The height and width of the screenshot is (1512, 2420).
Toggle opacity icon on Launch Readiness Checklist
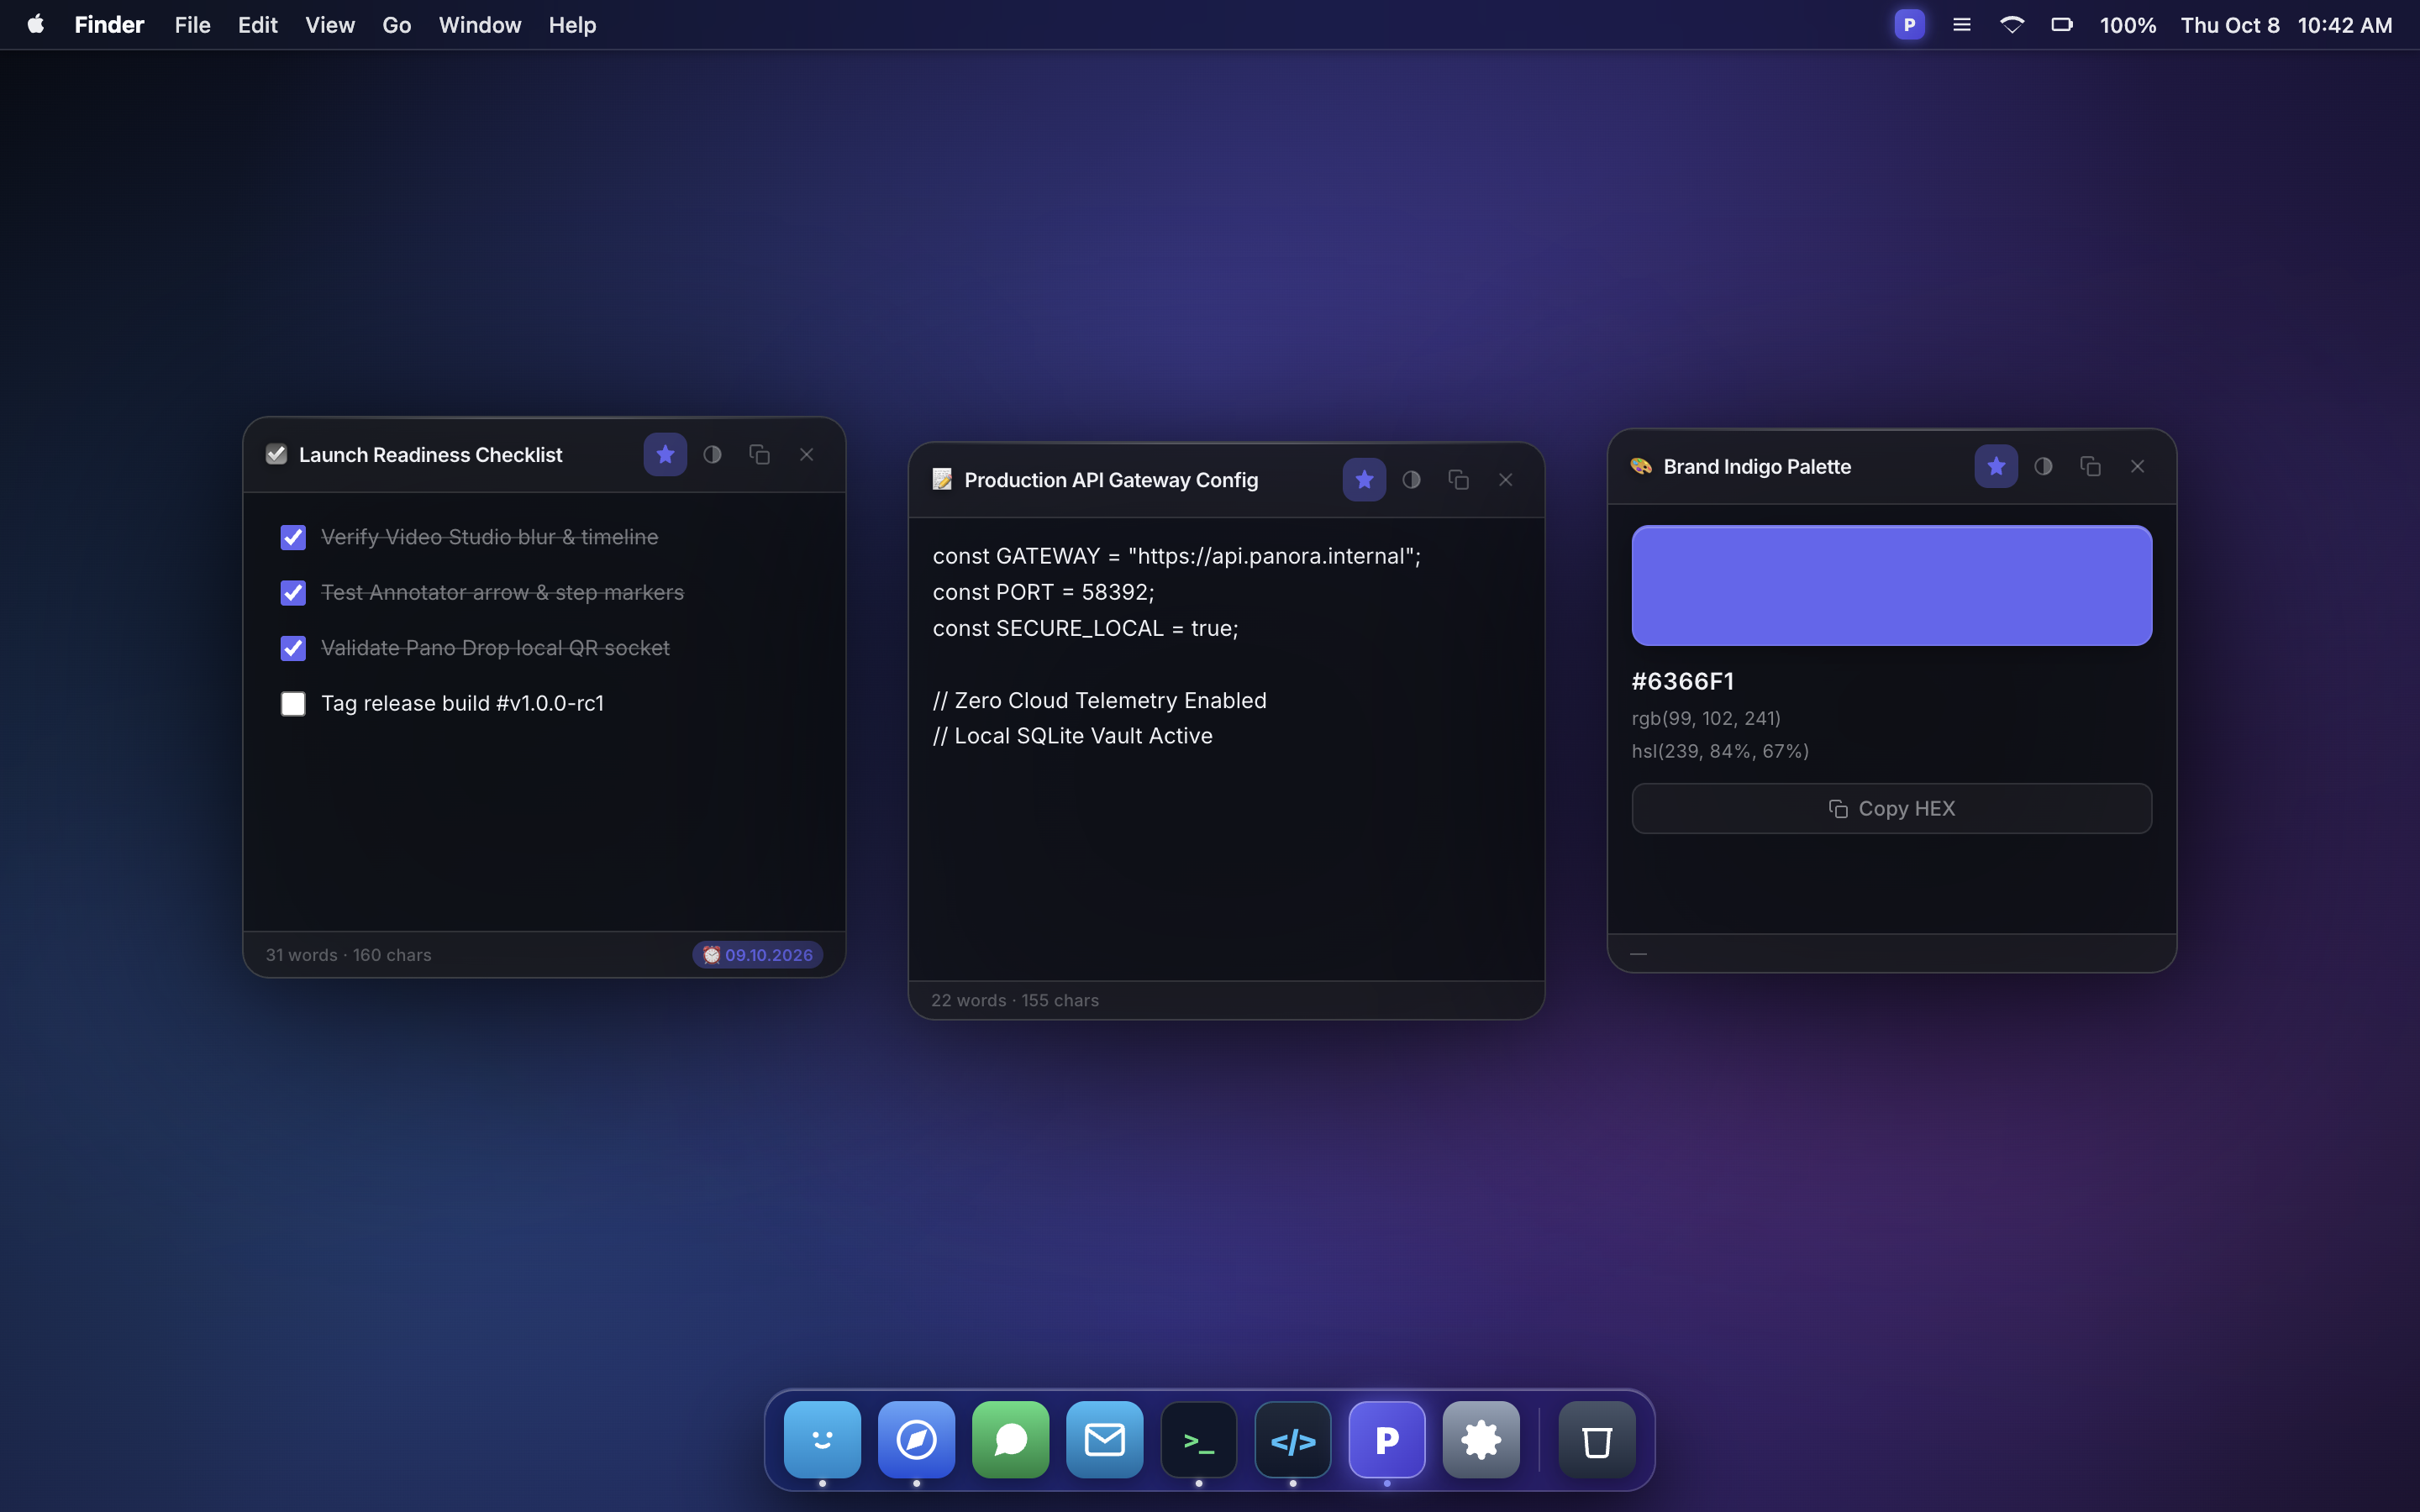pos(712,455)
